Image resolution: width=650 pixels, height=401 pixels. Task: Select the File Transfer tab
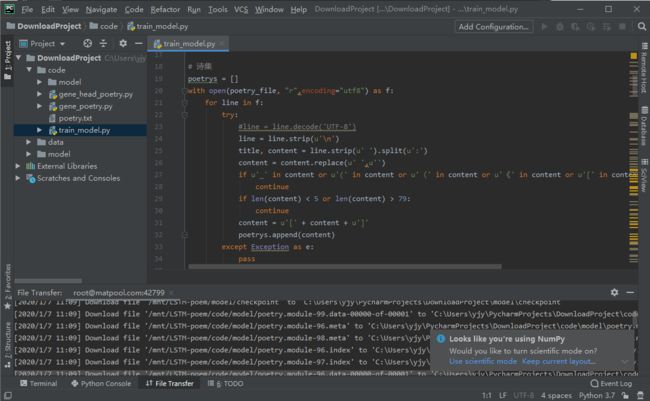pyautogui.click(x=170, y=383)
